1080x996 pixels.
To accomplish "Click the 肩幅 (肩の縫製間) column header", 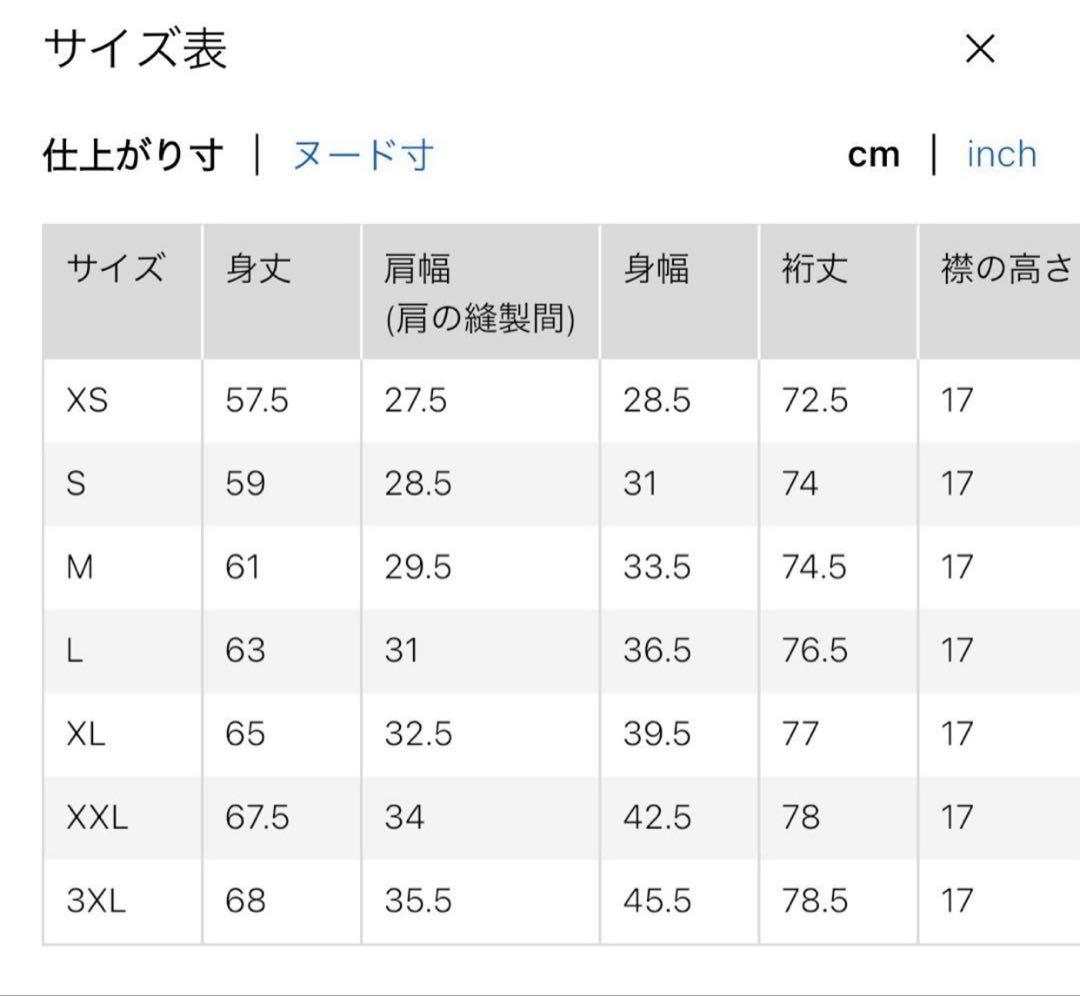I will (479, 293).
